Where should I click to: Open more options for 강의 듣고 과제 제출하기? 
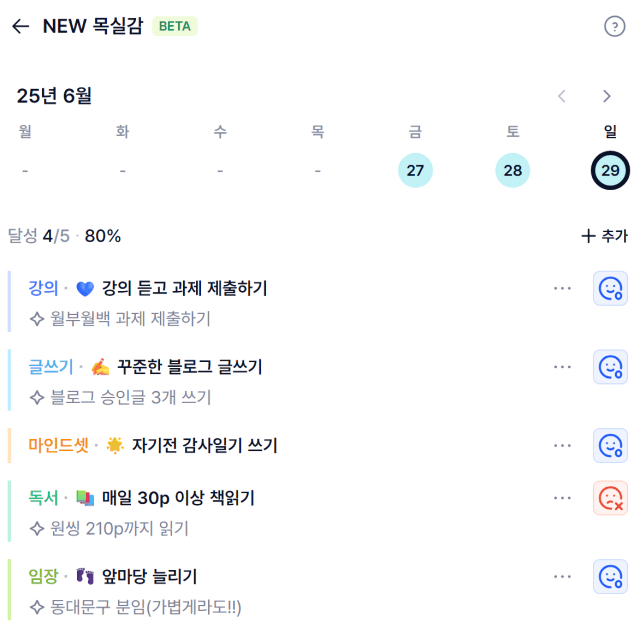coord(562,288)
